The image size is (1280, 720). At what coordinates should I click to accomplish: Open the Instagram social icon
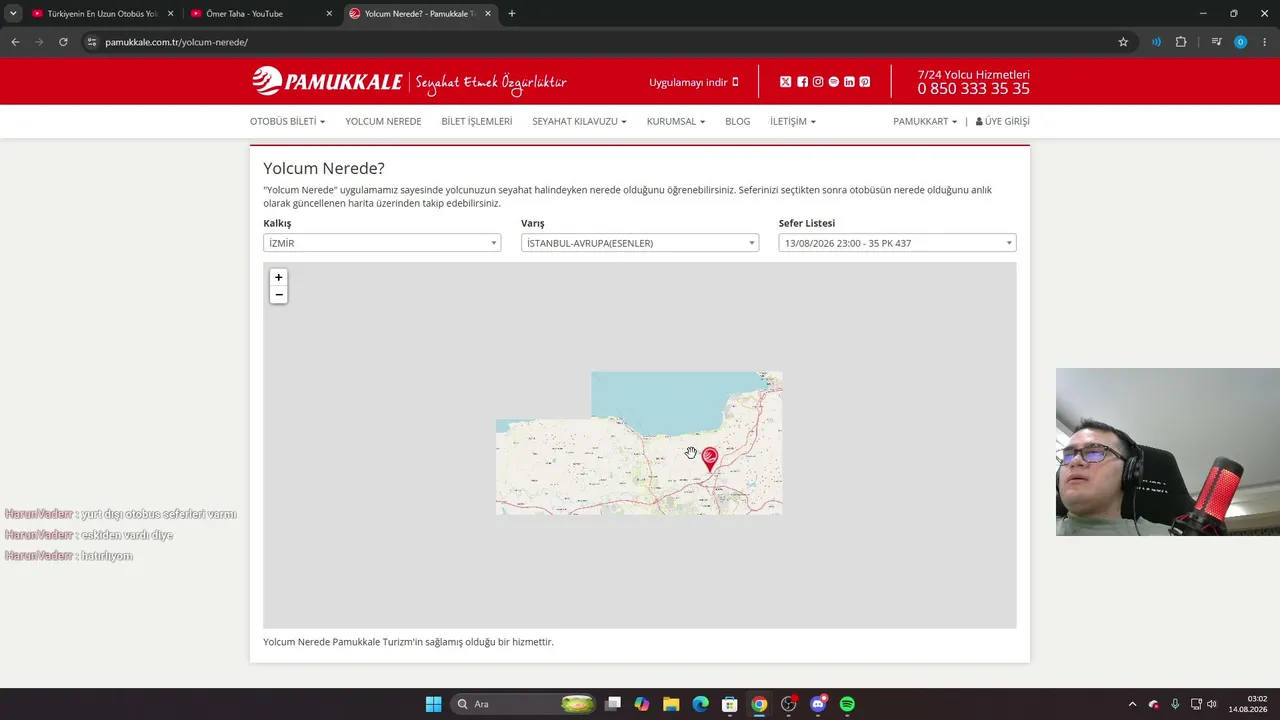coord(818,82)
